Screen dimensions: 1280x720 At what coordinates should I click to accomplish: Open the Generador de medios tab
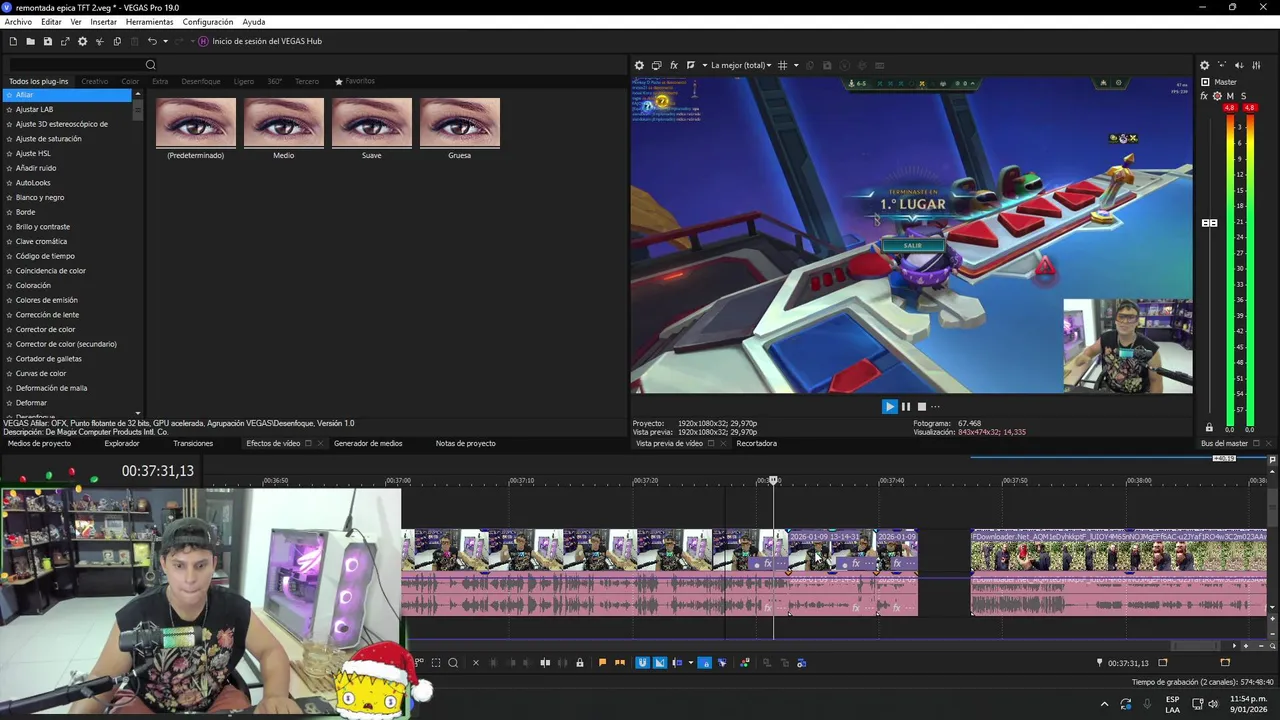(x=368, y=443)
